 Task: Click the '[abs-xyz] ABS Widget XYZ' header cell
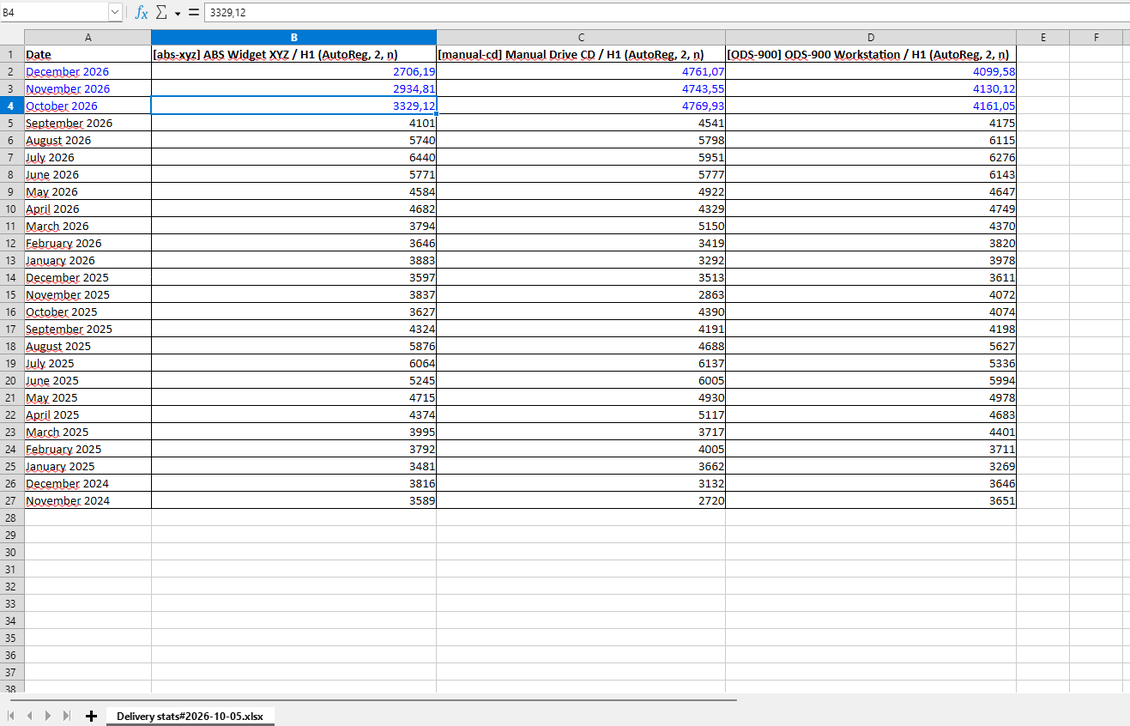tap(294, 54)
